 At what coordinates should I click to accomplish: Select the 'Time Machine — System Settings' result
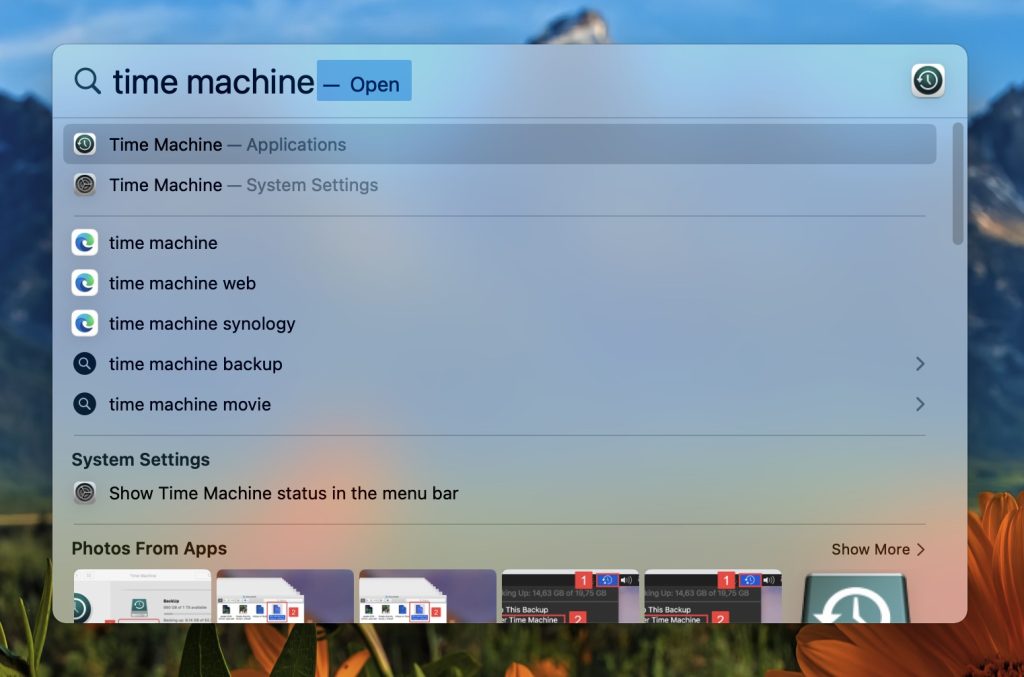[243, 185]
